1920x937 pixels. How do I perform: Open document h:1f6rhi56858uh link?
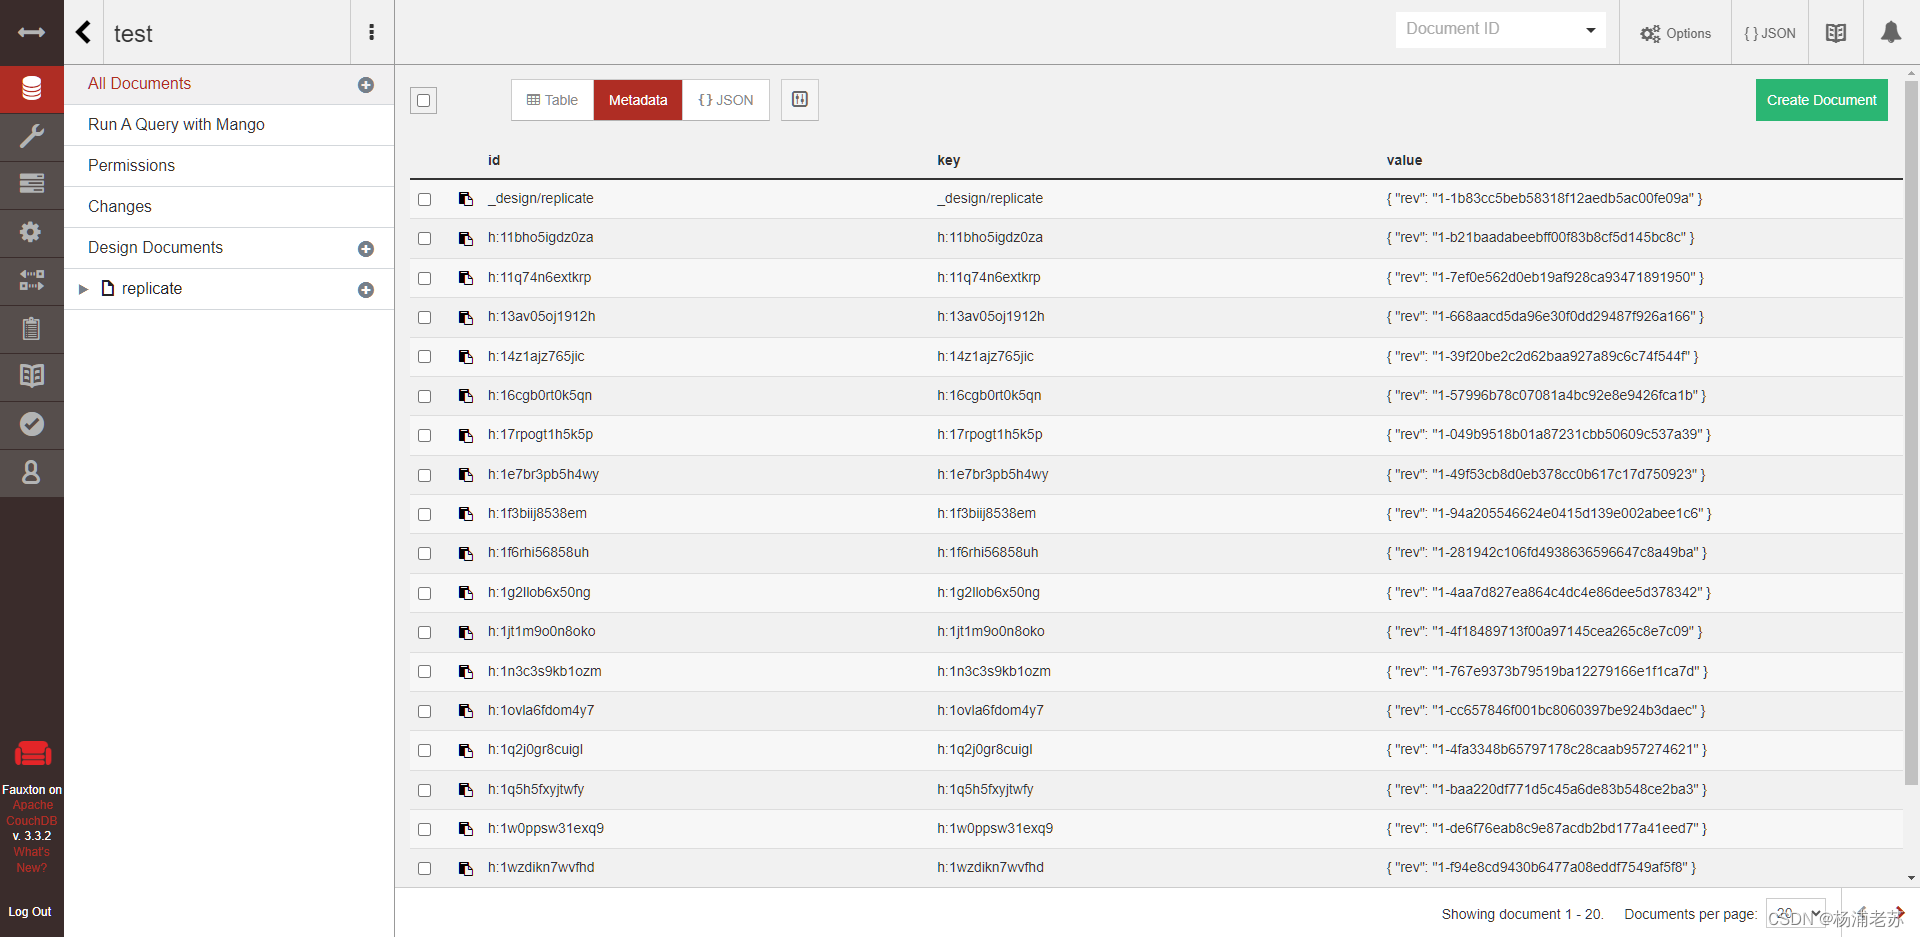point(538,553)
